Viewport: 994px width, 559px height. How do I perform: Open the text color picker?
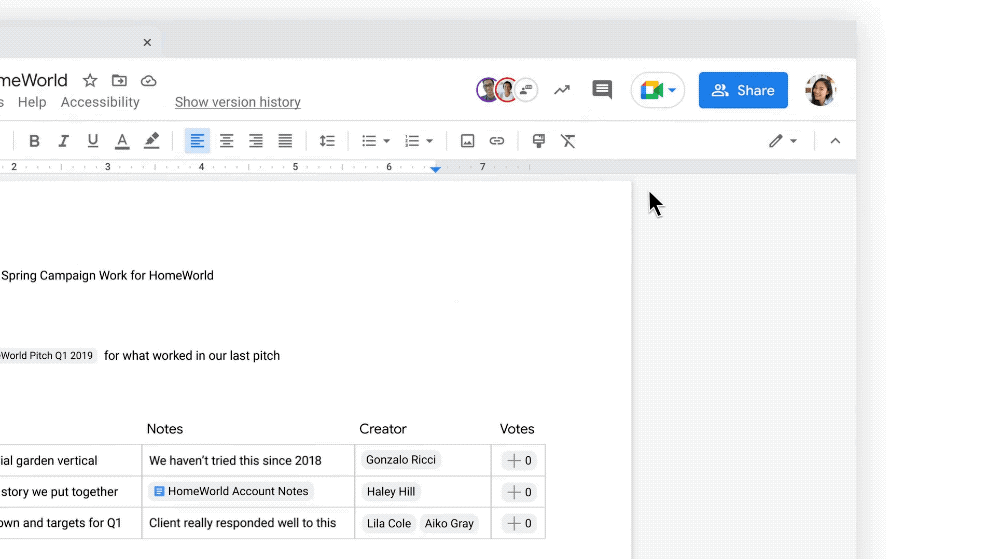(122, 141)
